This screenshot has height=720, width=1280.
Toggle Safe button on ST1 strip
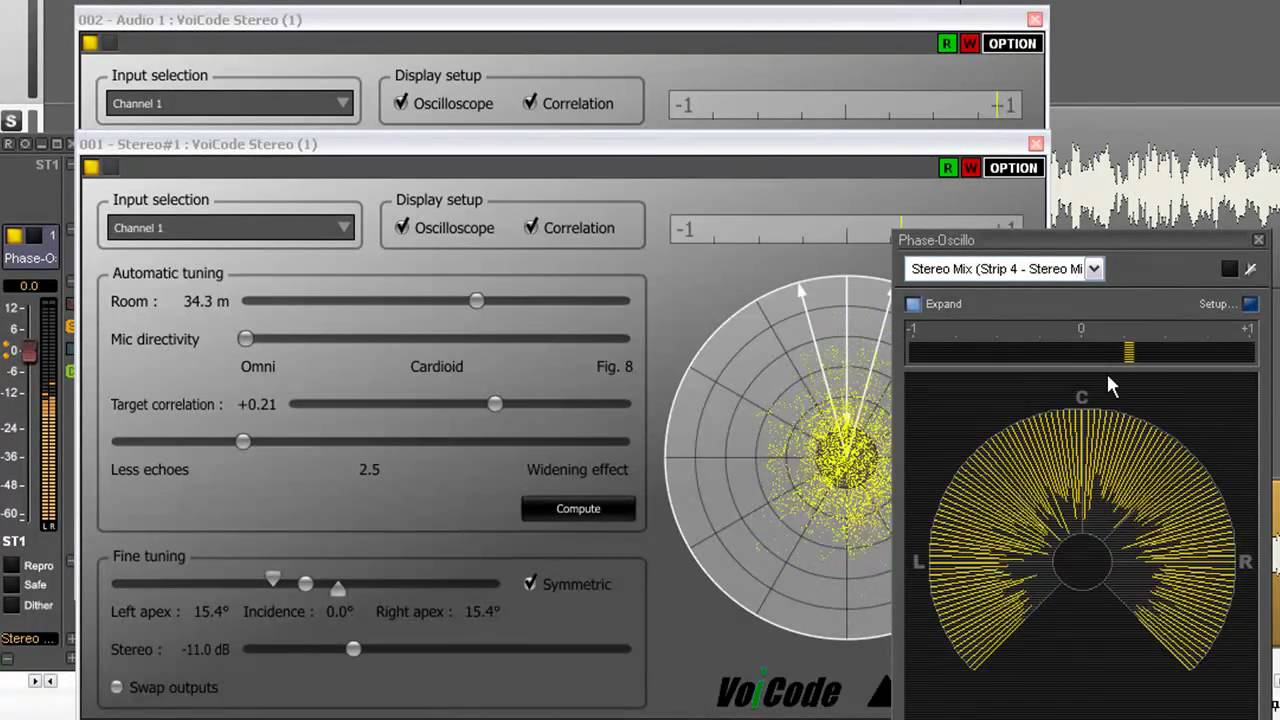(x=11, y=585)
